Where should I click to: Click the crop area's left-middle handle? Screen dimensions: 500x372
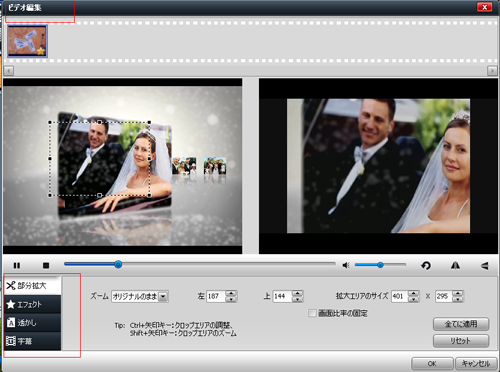pyautogui.click(x=50, y=159)
